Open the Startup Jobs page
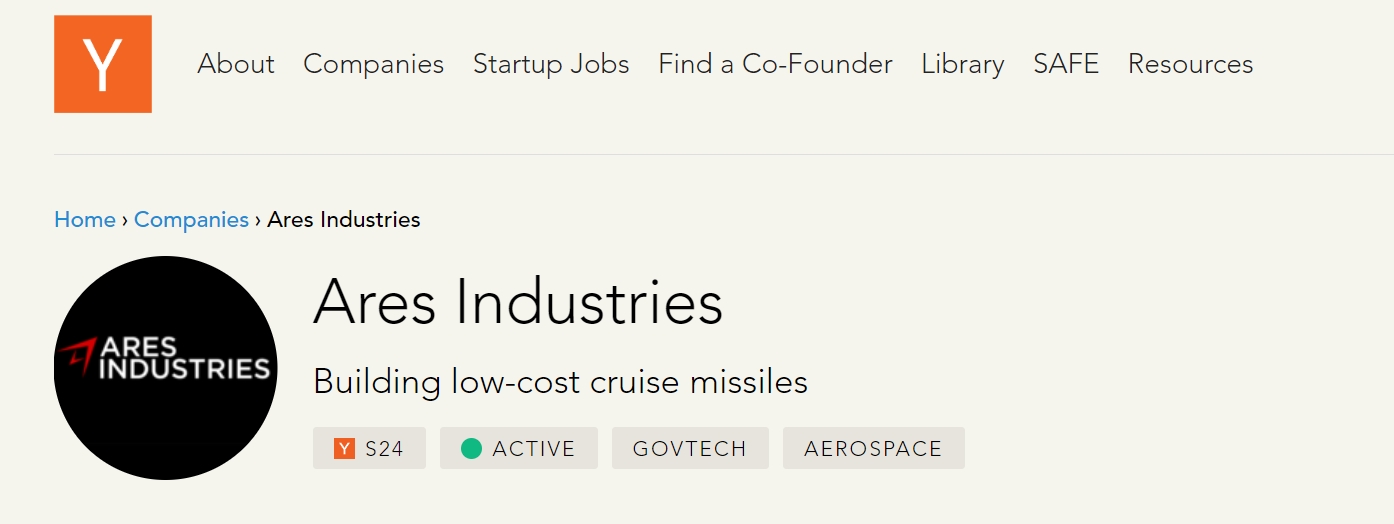Screen dimensions: 1394x524 tap(551, 64)
